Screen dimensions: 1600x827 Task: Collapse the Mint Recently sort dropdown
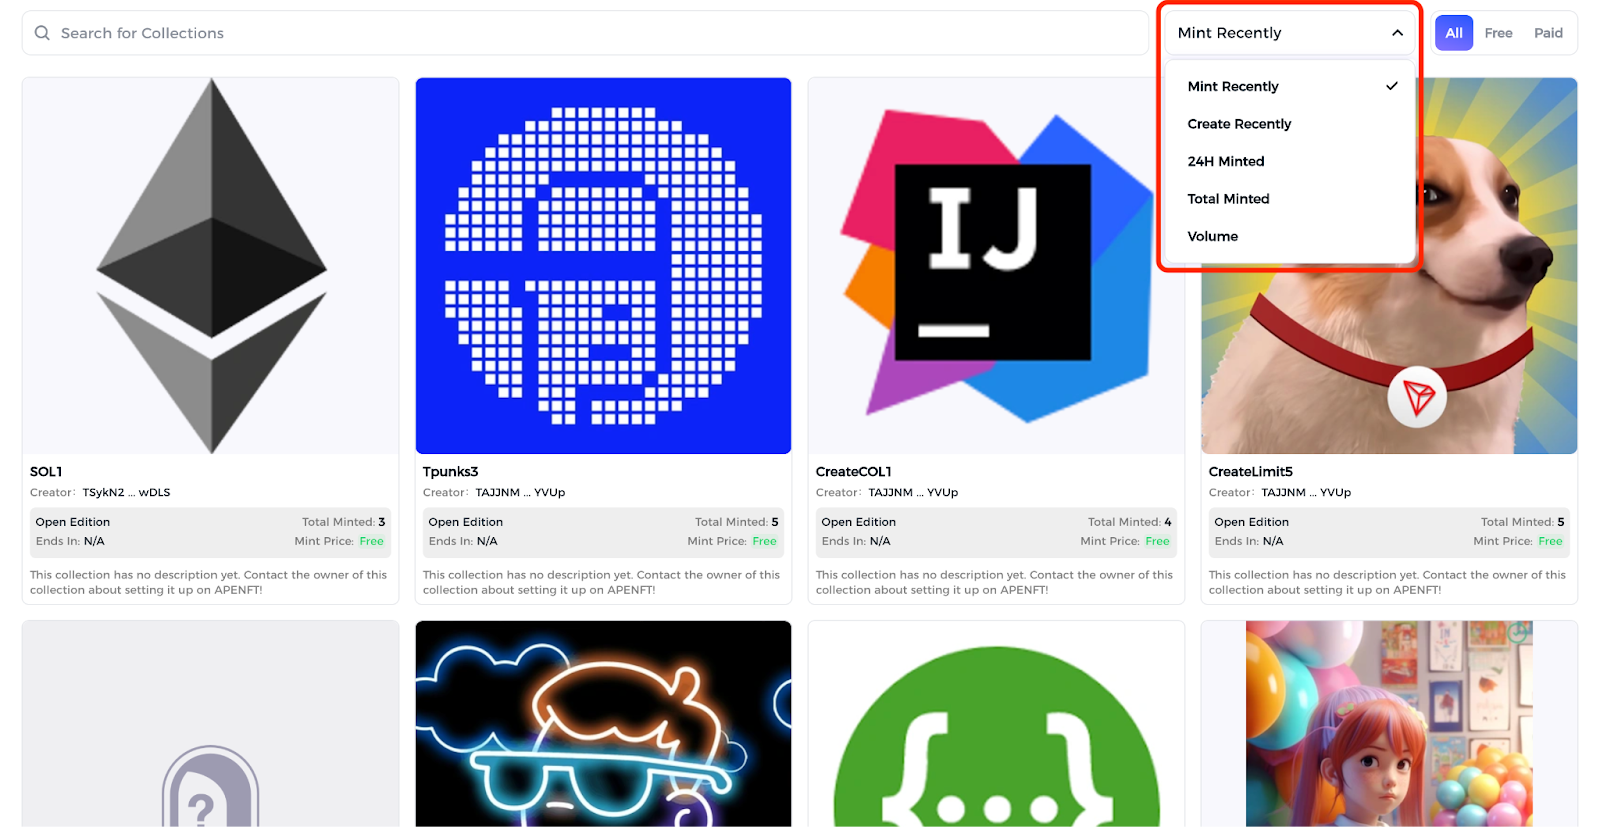pos(1290,33)
